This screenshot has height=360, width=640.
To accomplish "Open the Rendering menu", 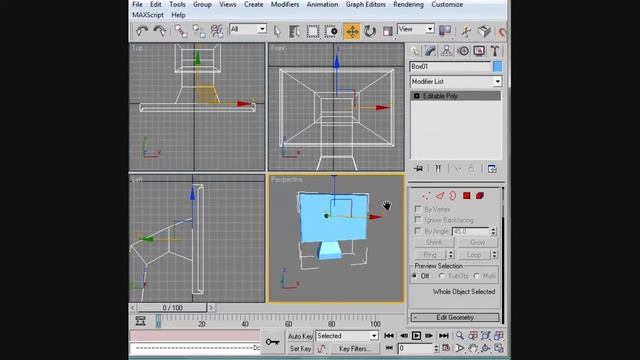I will pyautogui.click(x=408, y=4).
